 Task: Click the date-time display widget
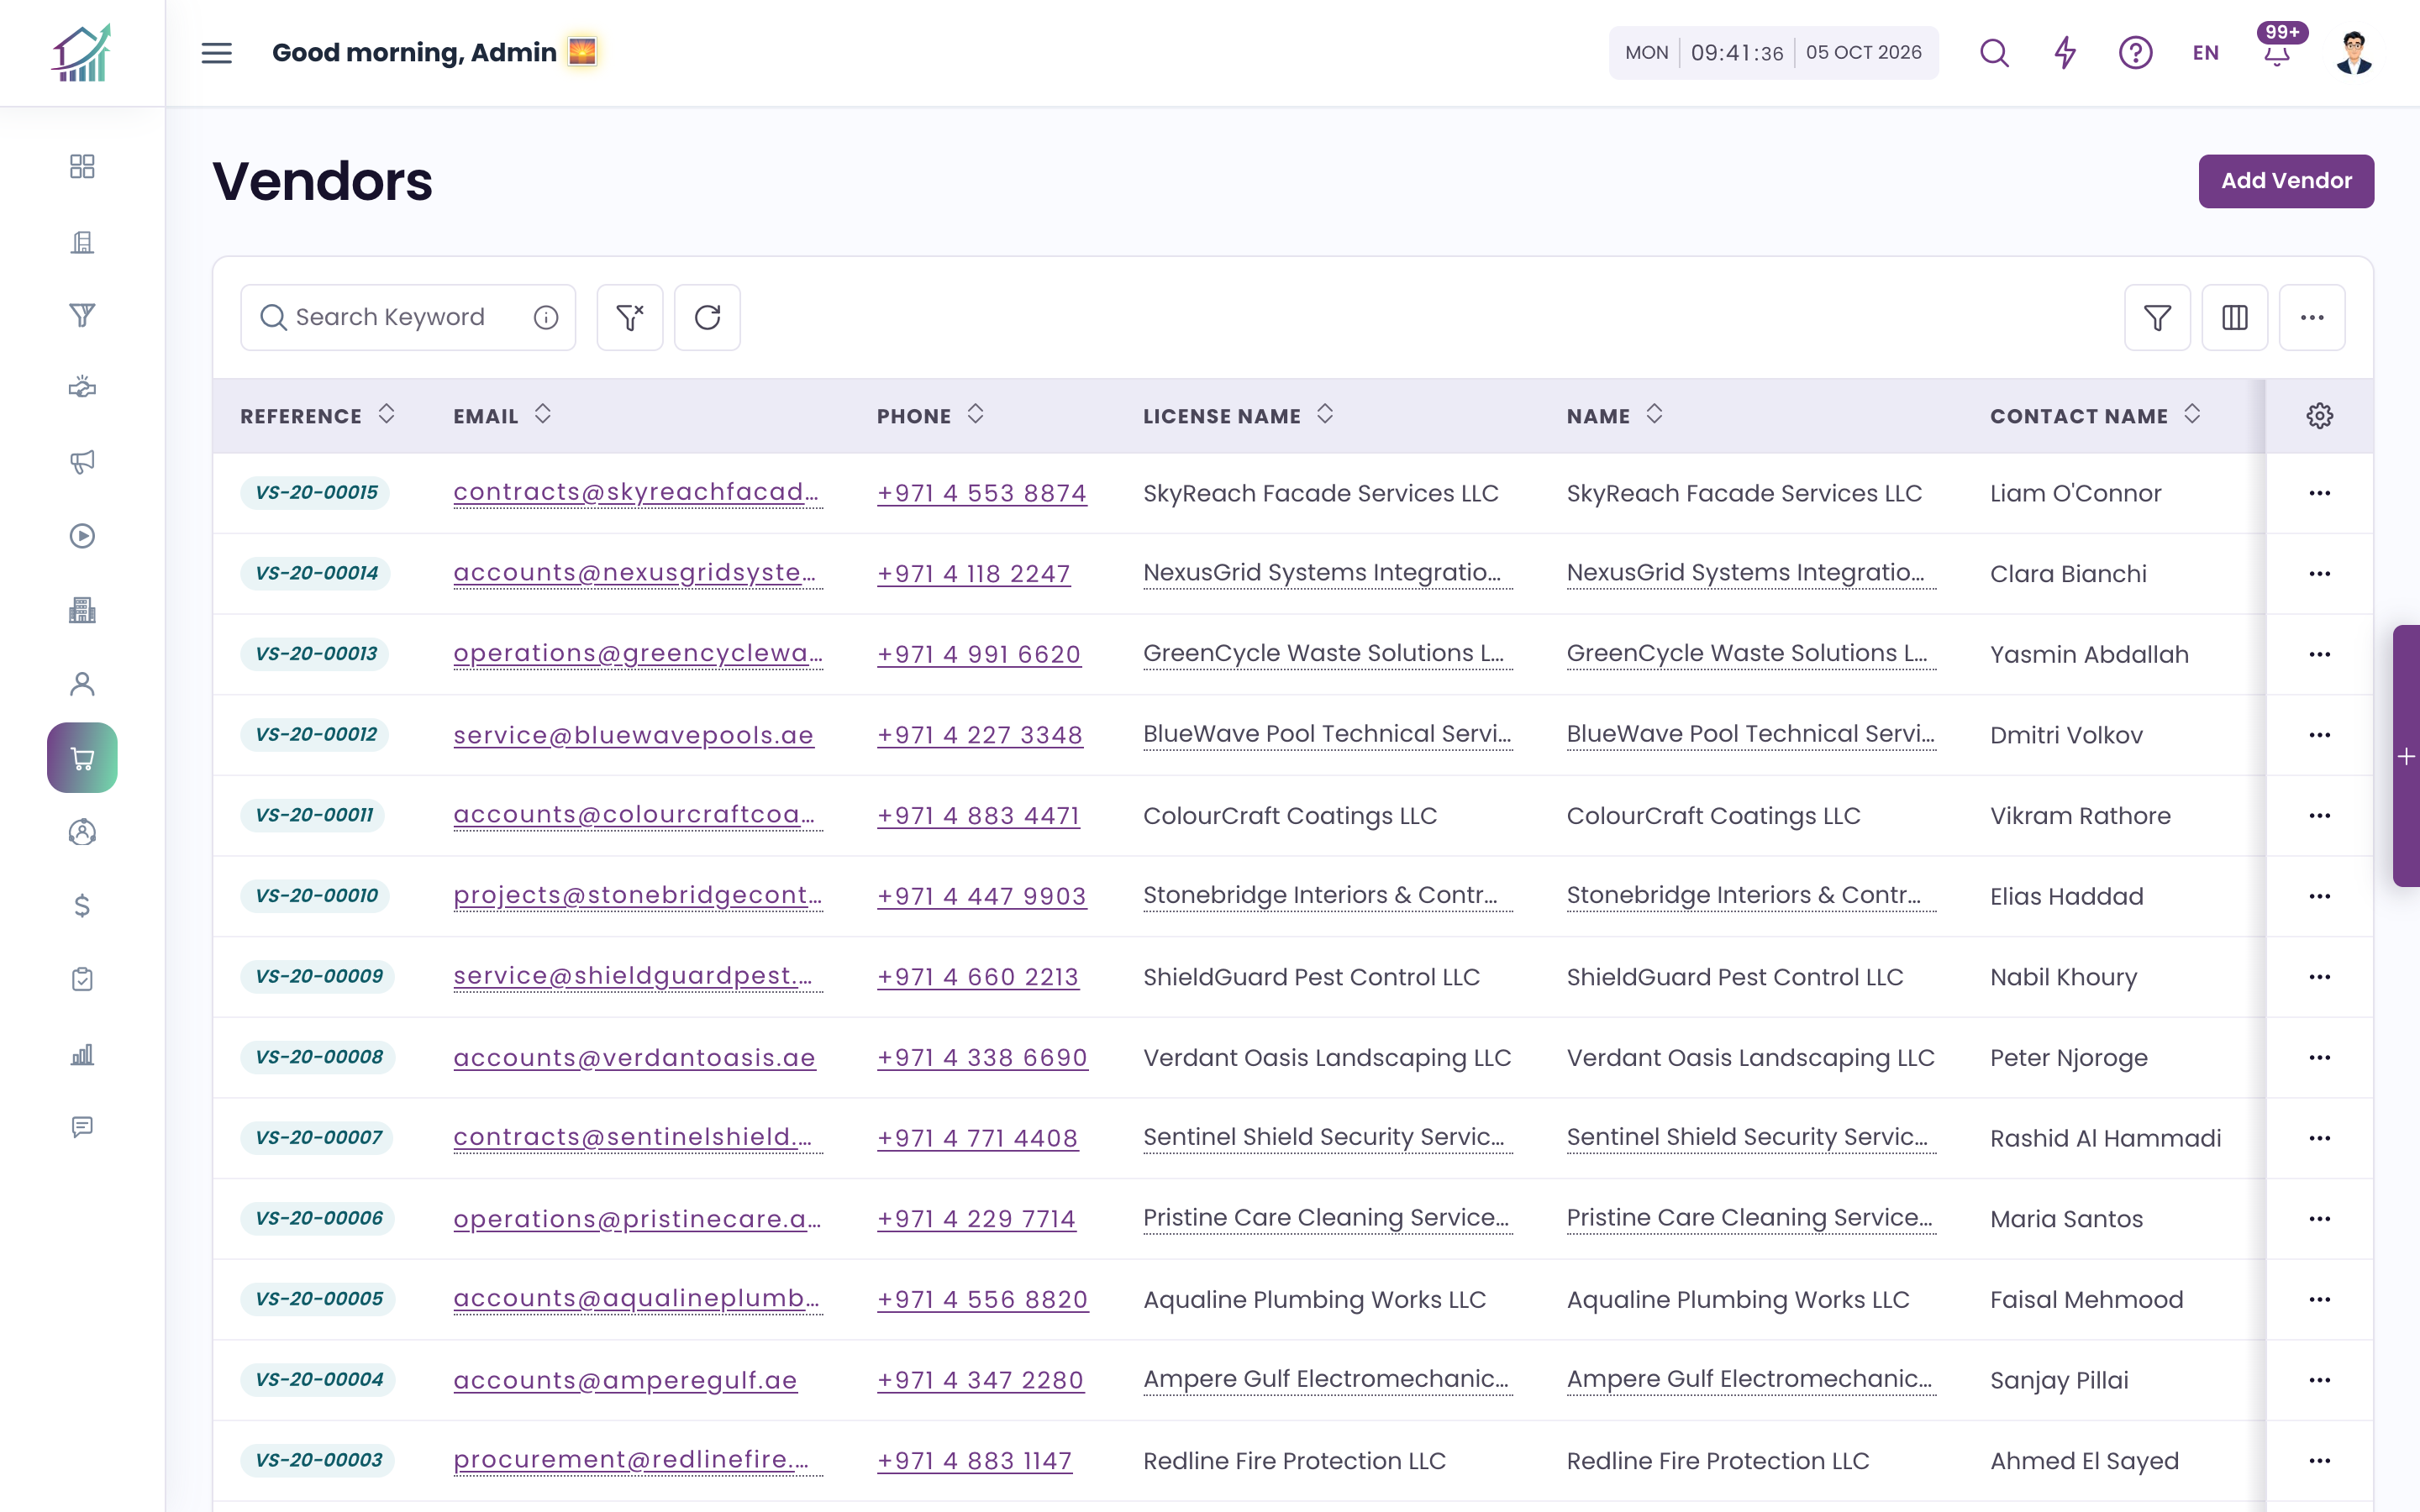click(1773, 53)
